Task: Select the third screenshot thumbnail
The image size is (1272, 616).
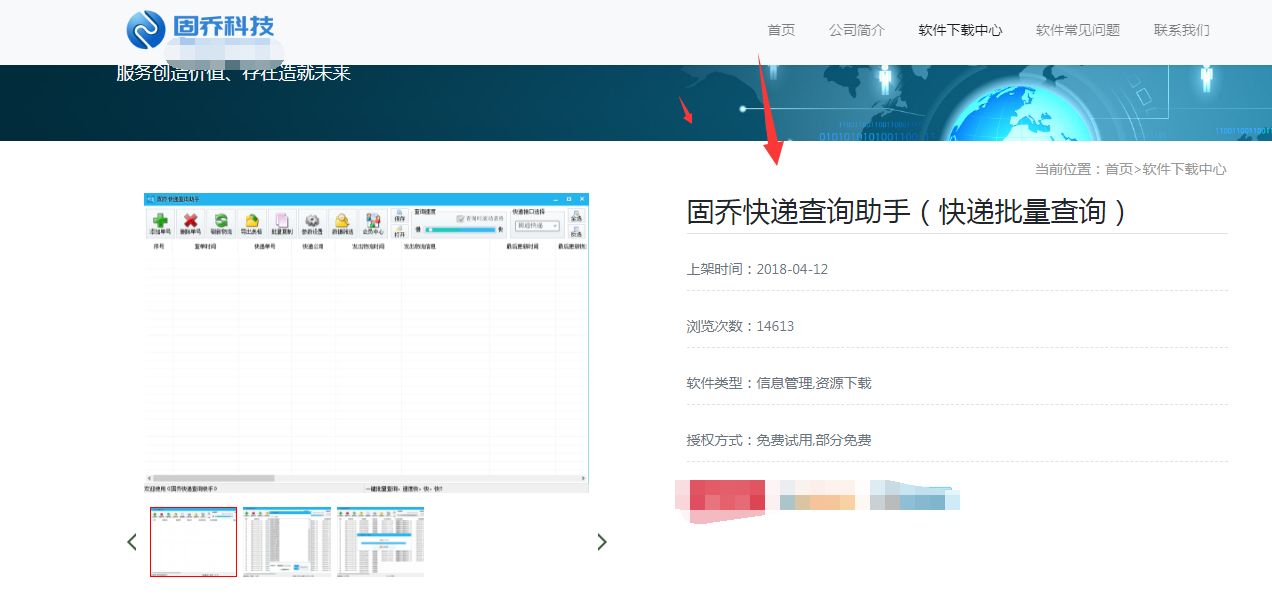Action: pyautogui.click(x=380, y=542)
